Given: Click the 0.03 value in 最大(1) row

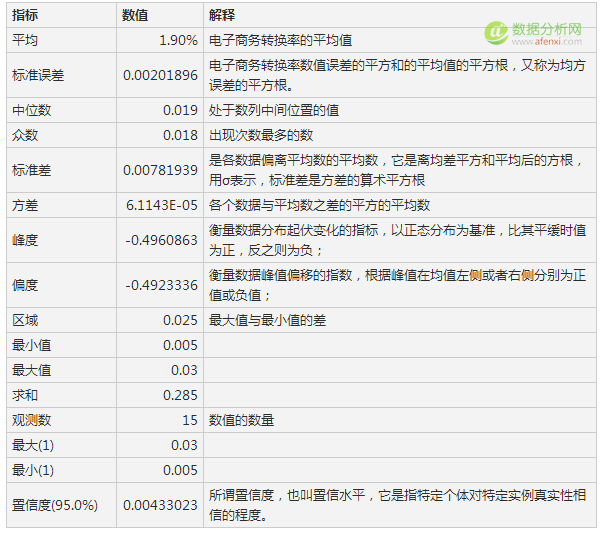Looking at the screenshot, I should click(184, 445).
